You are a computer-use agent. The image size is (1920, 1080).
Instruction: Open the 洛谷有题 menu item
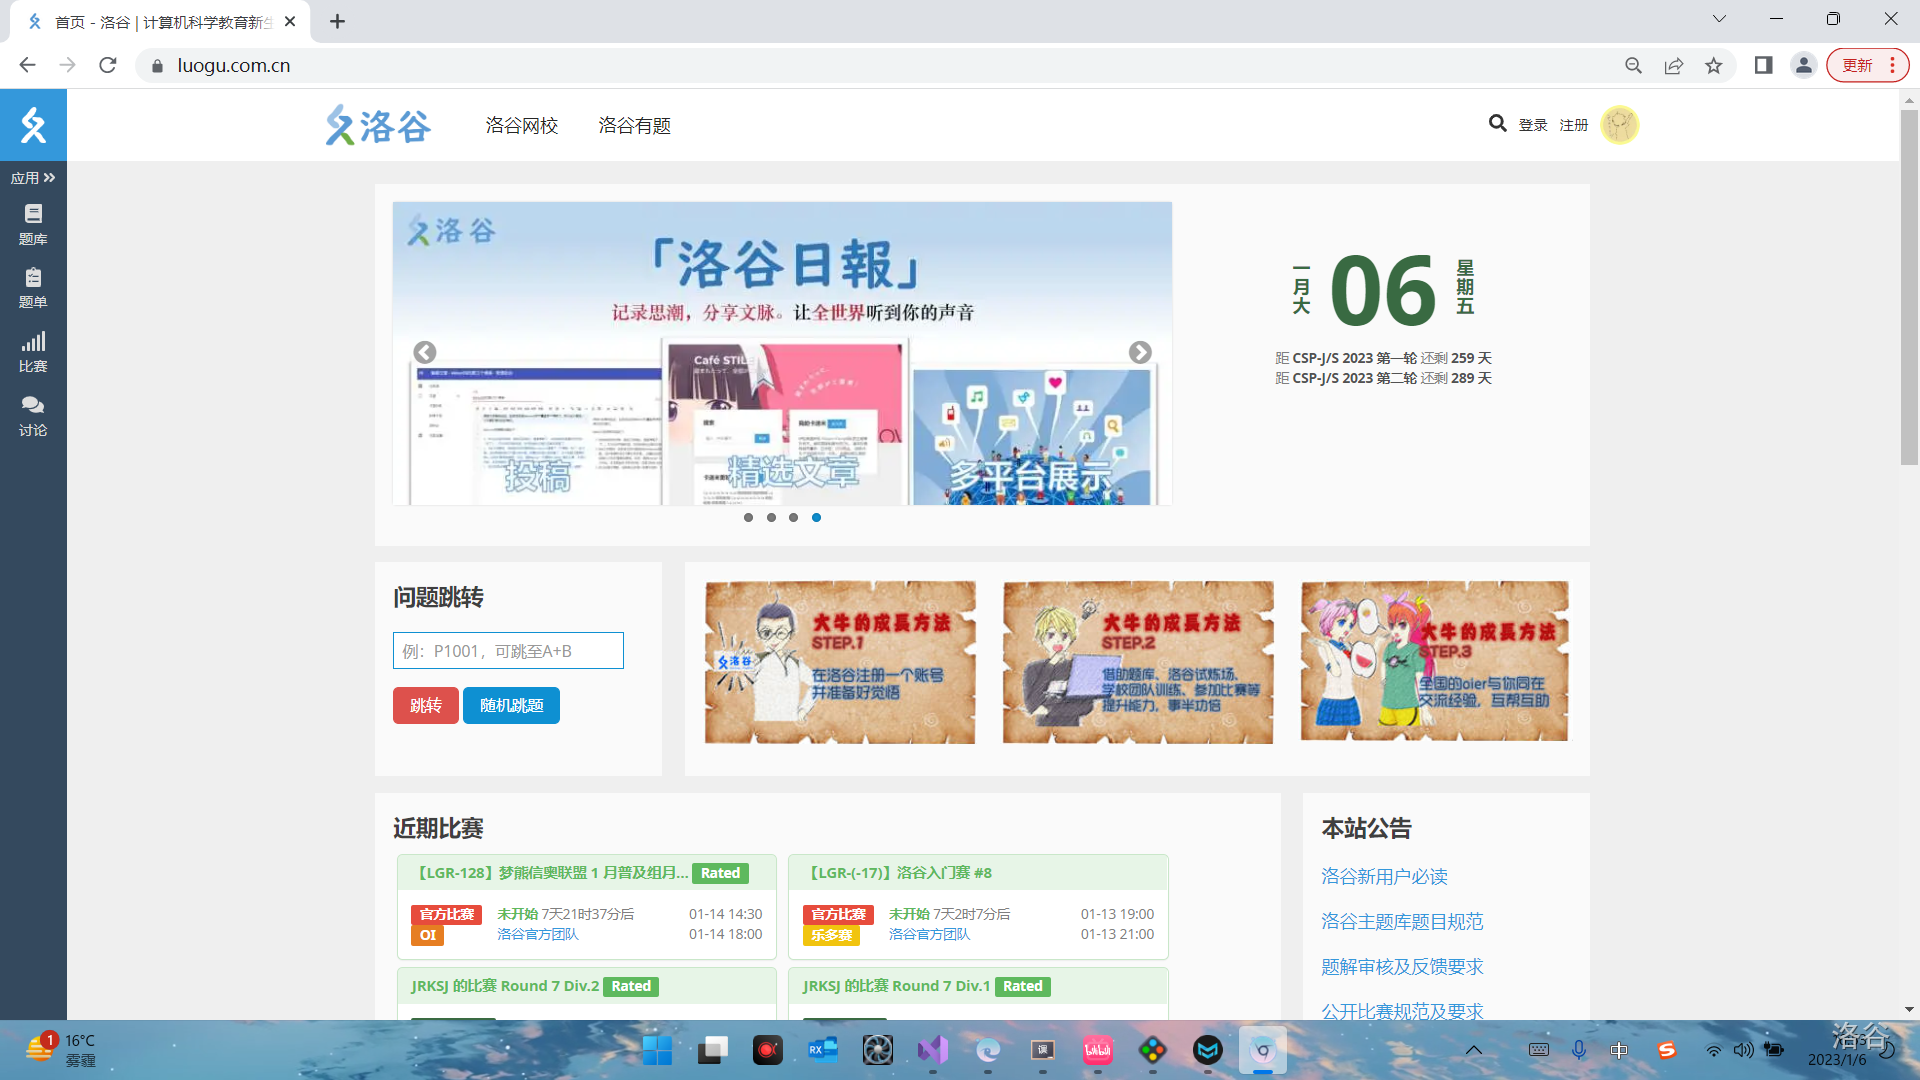click(634, 126)
